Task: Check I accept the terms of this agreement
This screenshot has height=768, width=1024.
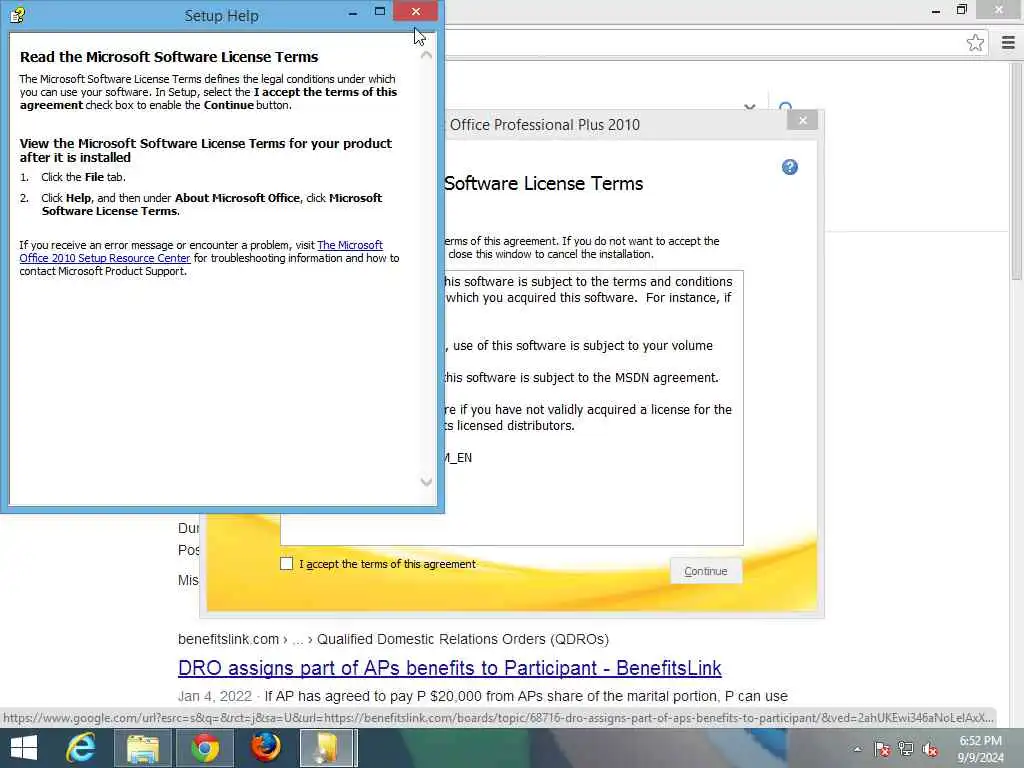Action: coord(287,564)
